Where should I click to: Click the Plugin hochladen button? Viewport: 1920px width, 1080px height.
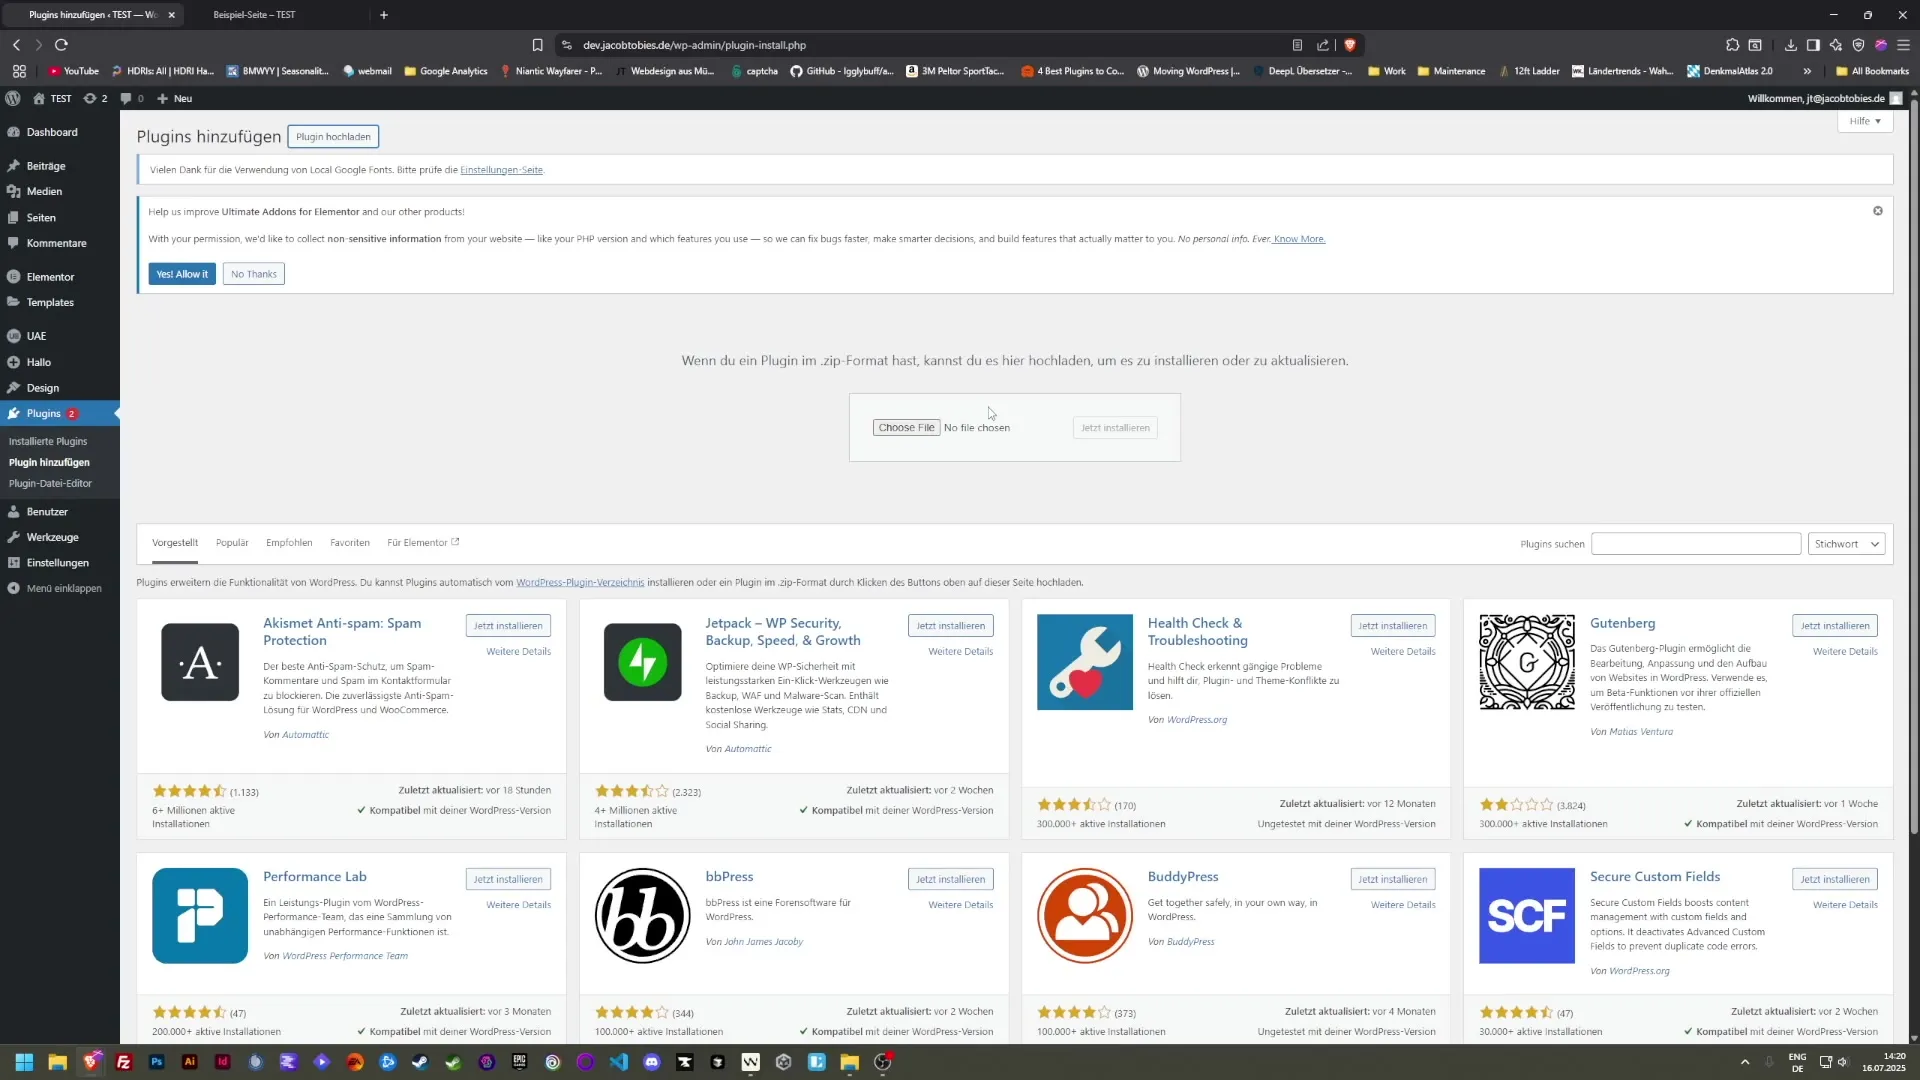(x=333, y=136)
